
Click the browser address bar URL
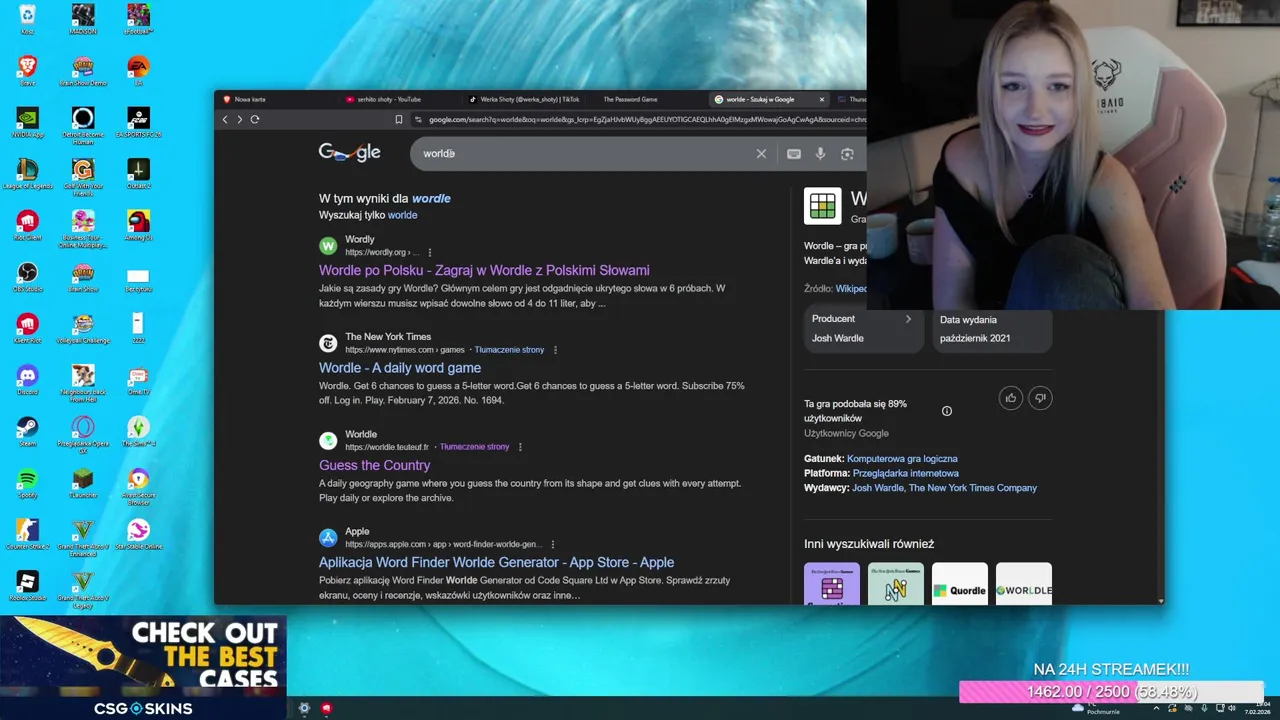[x=645, y=119]
